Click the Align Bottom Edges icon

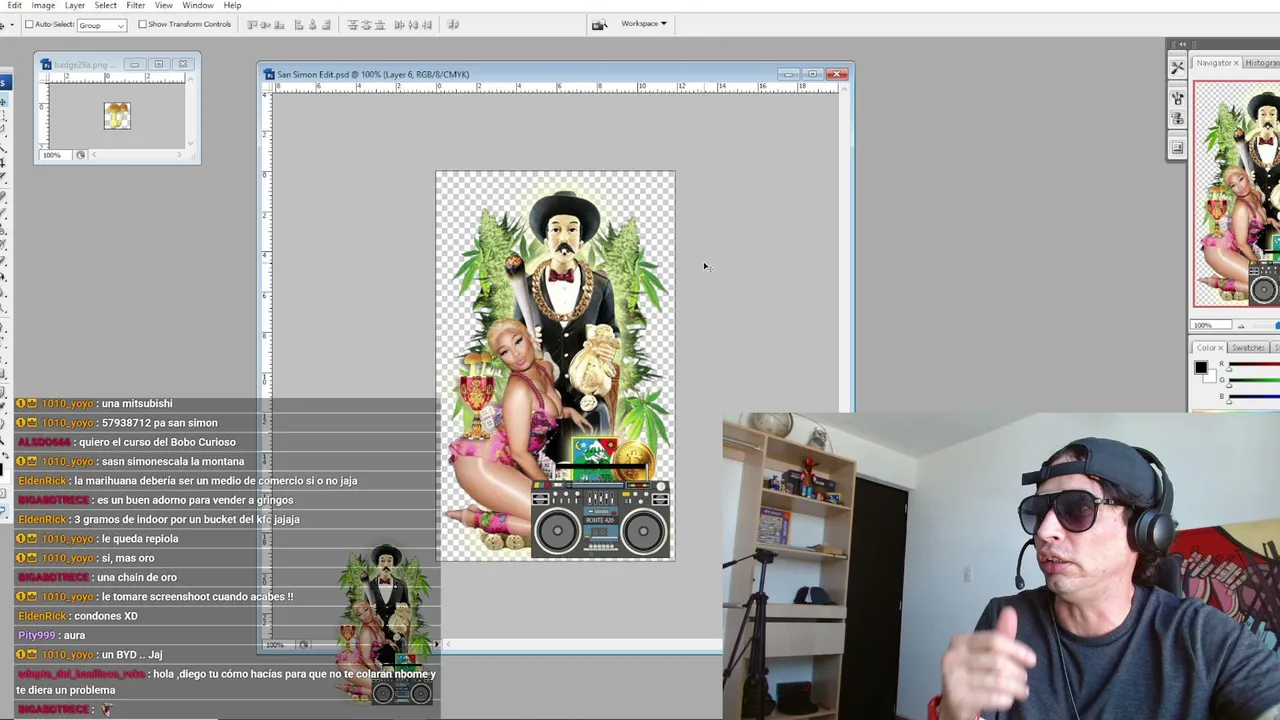pyautogui.click(x=279, y=24)
